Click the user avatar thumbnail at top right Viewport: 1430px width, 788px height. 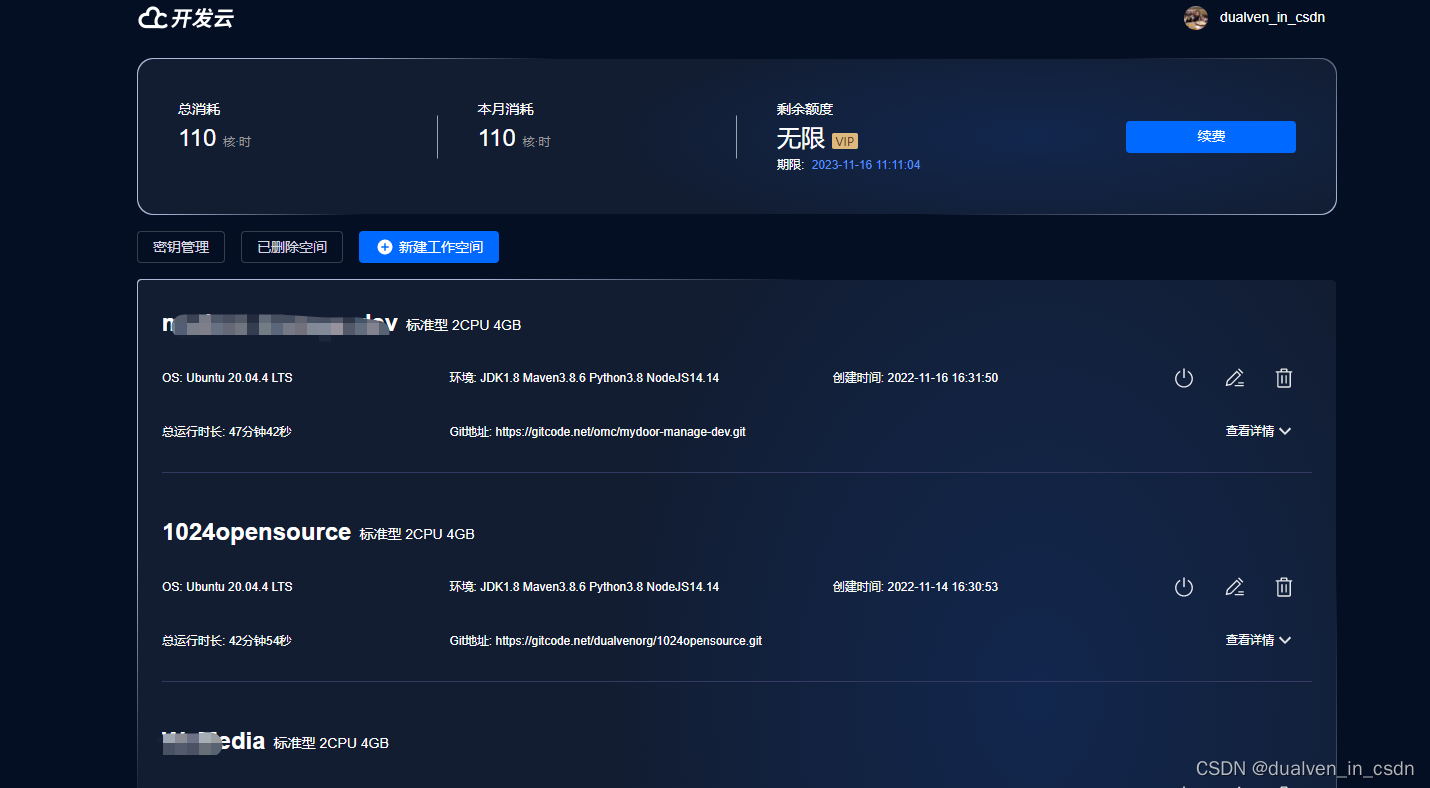(x=1195, y=17)
